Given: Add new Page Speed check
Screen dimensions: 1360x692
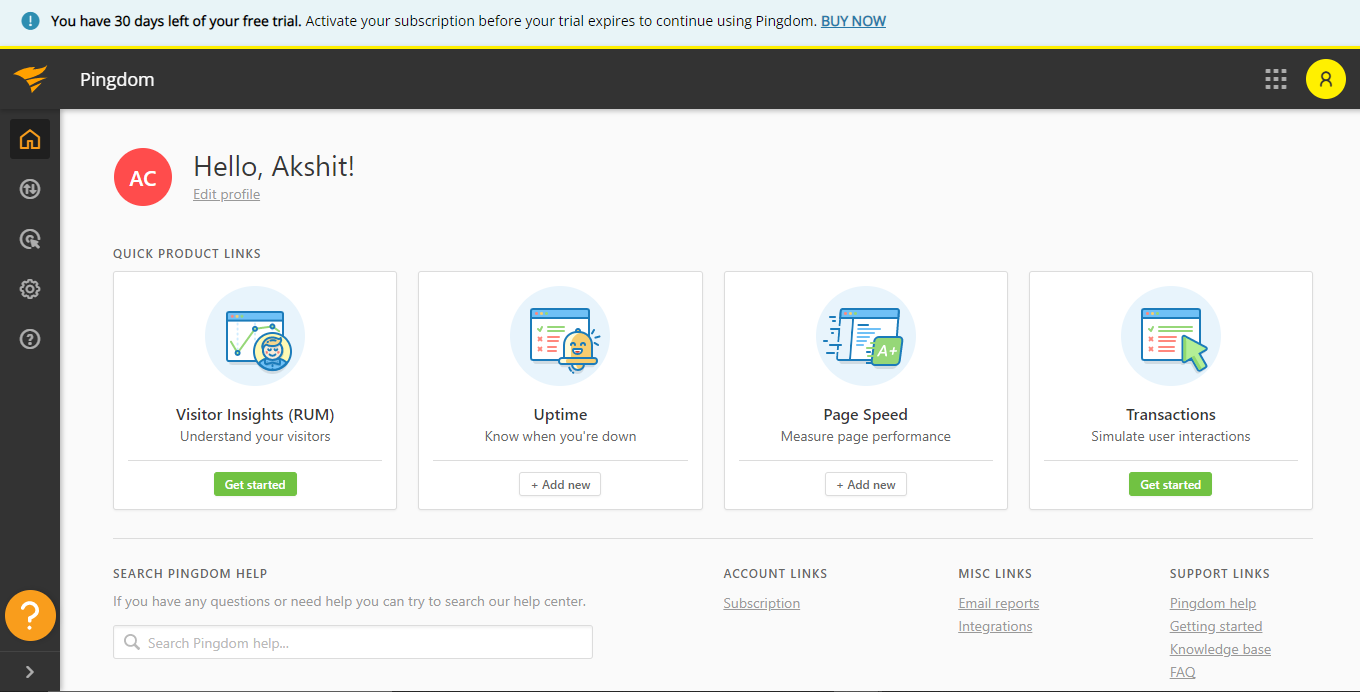Looking at the screenshot, I should [866, 485].
